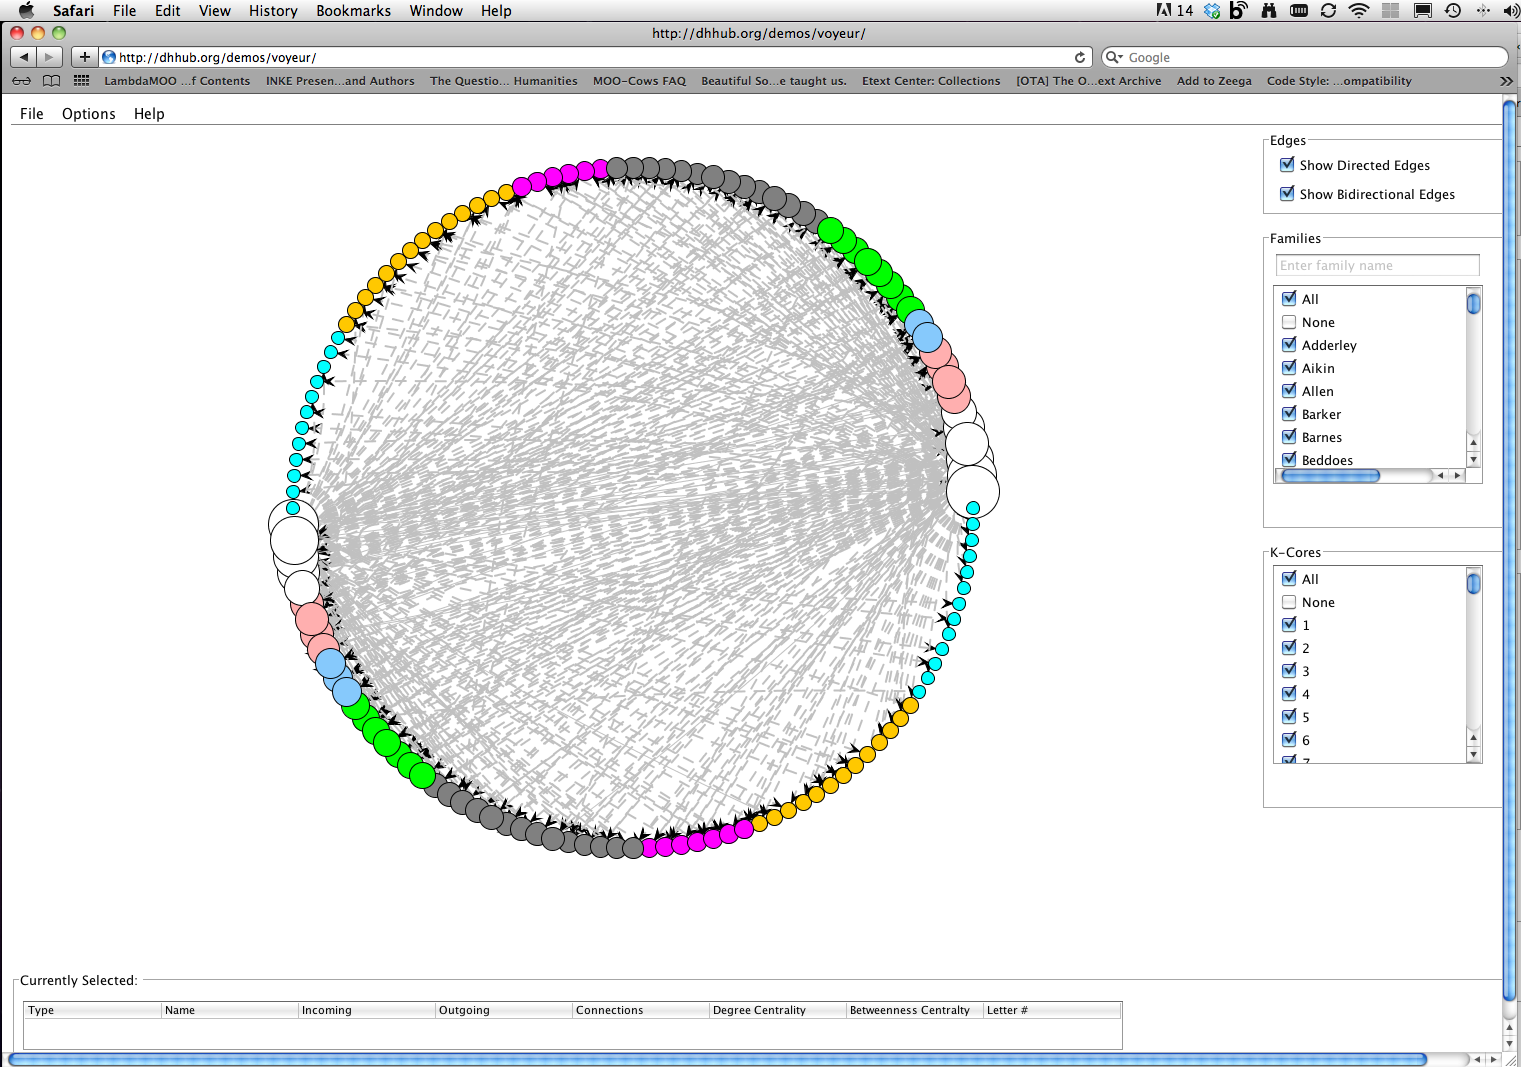Click the Time Machine icon in menu bar
The height and width of the screenshot is (1067, 1521).
[1453, 10]
